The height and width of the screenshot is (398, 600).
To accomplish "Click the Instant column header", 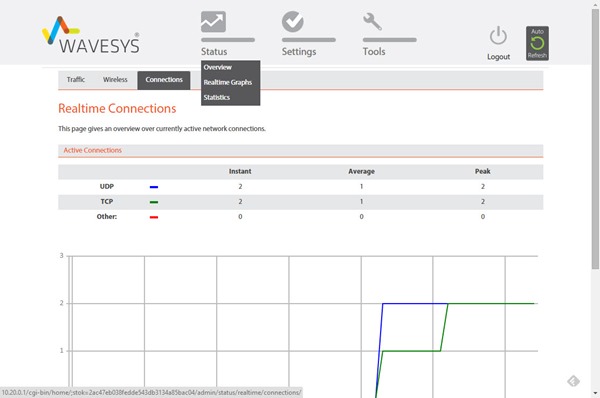I will [240, 171].
